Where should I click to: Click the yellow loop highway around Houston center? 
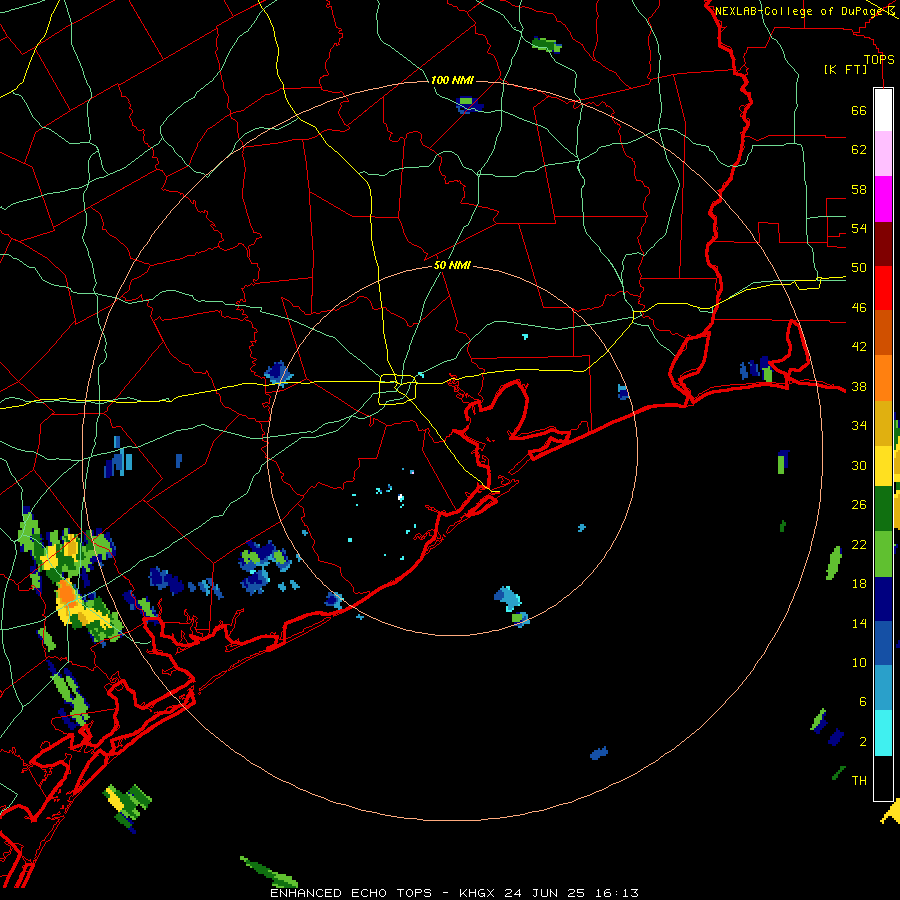coord(398,389)
